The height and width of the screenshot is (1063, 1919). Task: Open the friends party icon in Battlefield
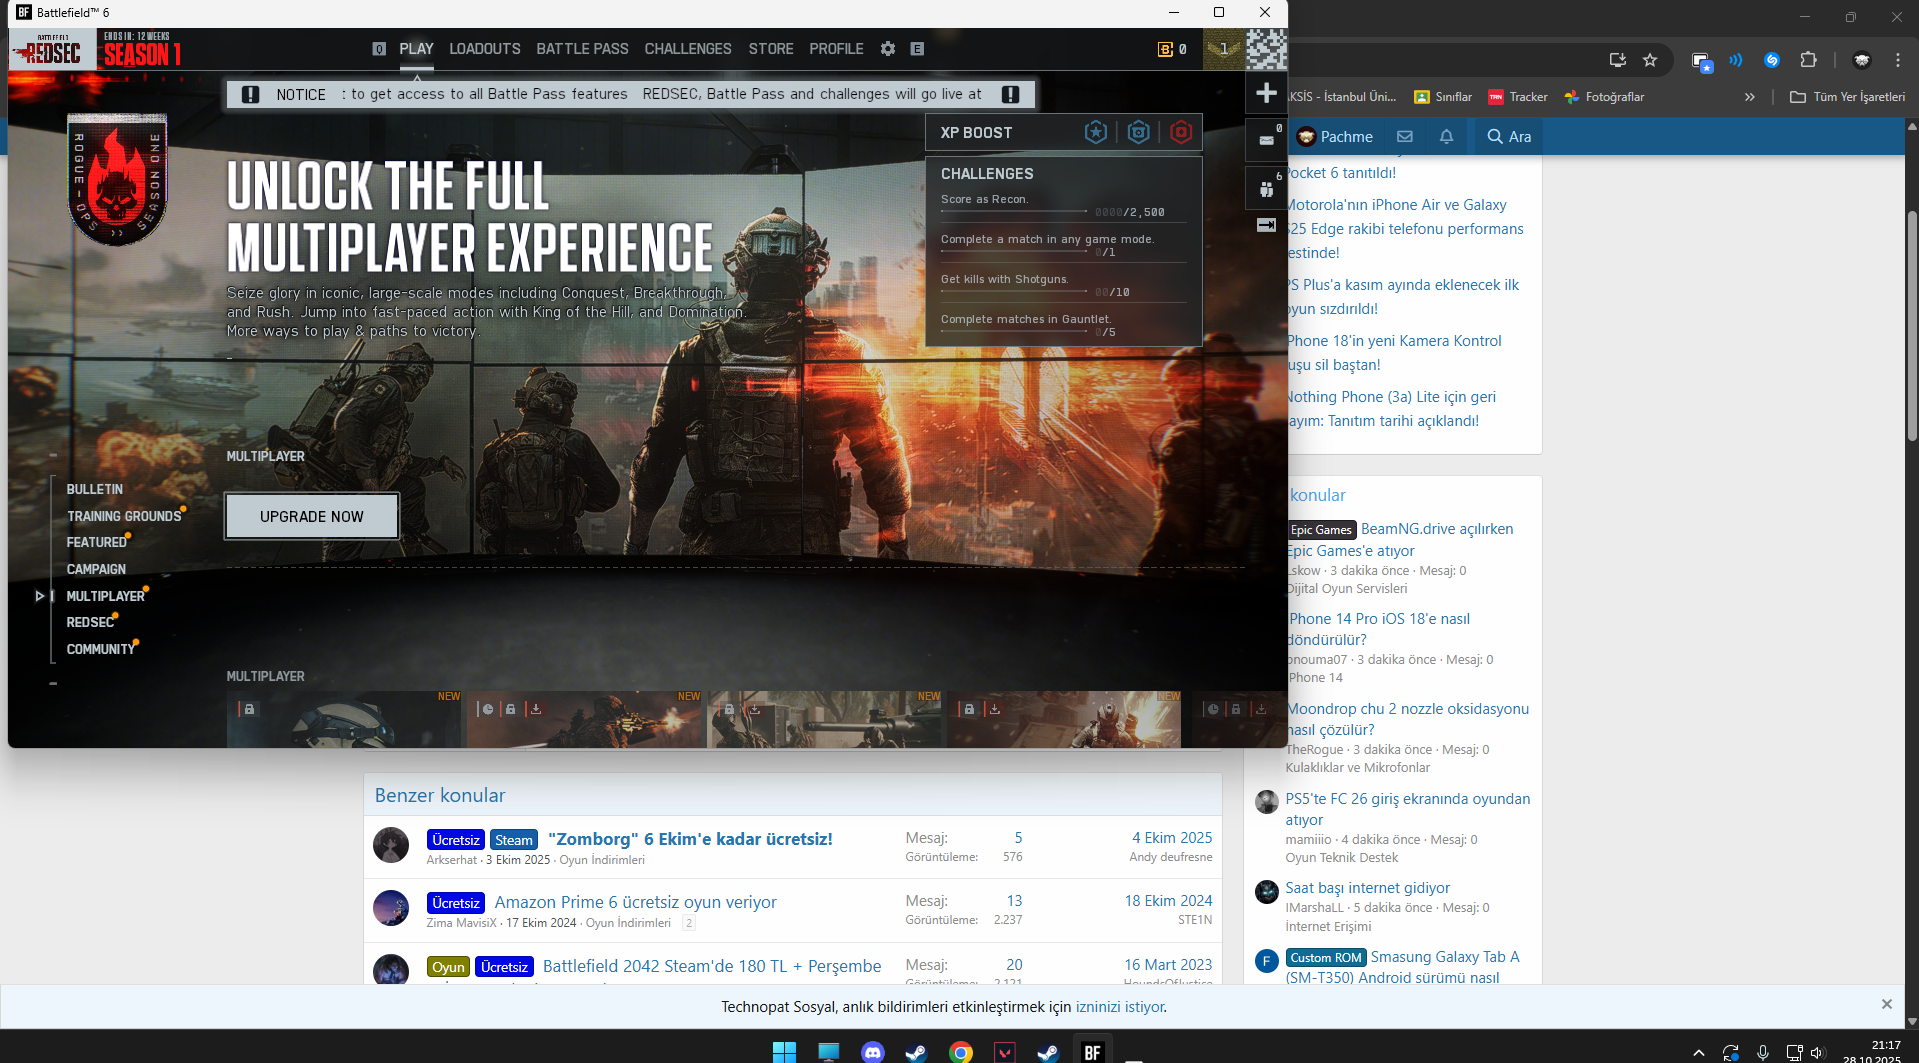1266,188
